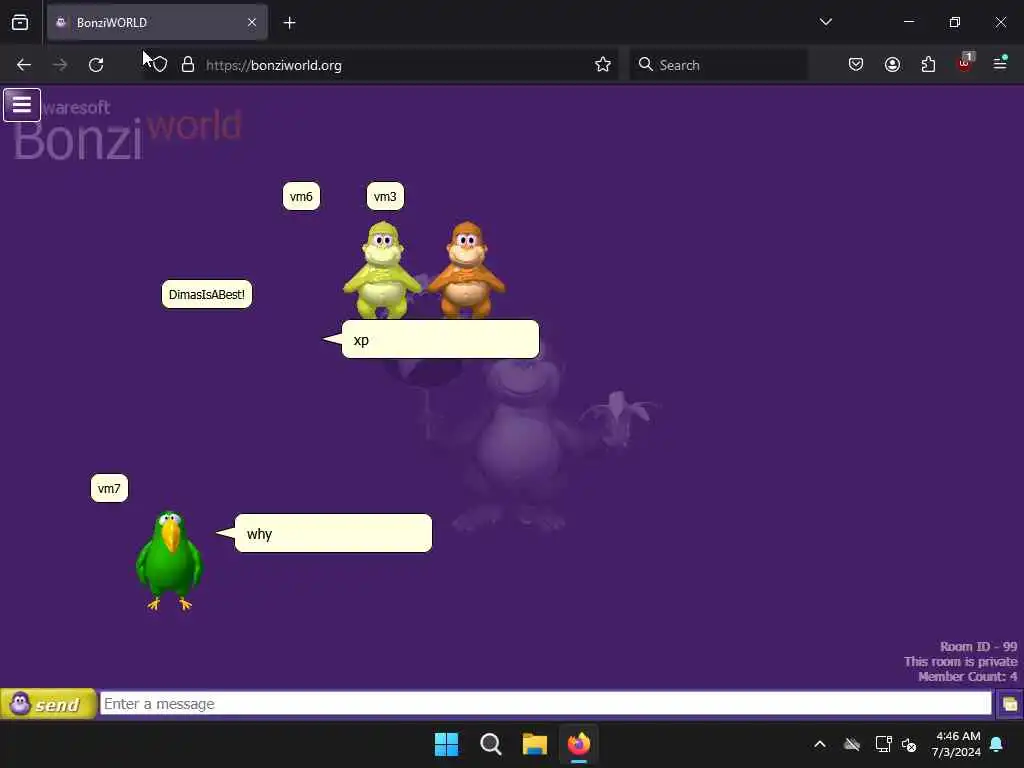Expand the list all tabs chevron
The width and height of the screenshot is (1024, 768).
coord(825,22)
